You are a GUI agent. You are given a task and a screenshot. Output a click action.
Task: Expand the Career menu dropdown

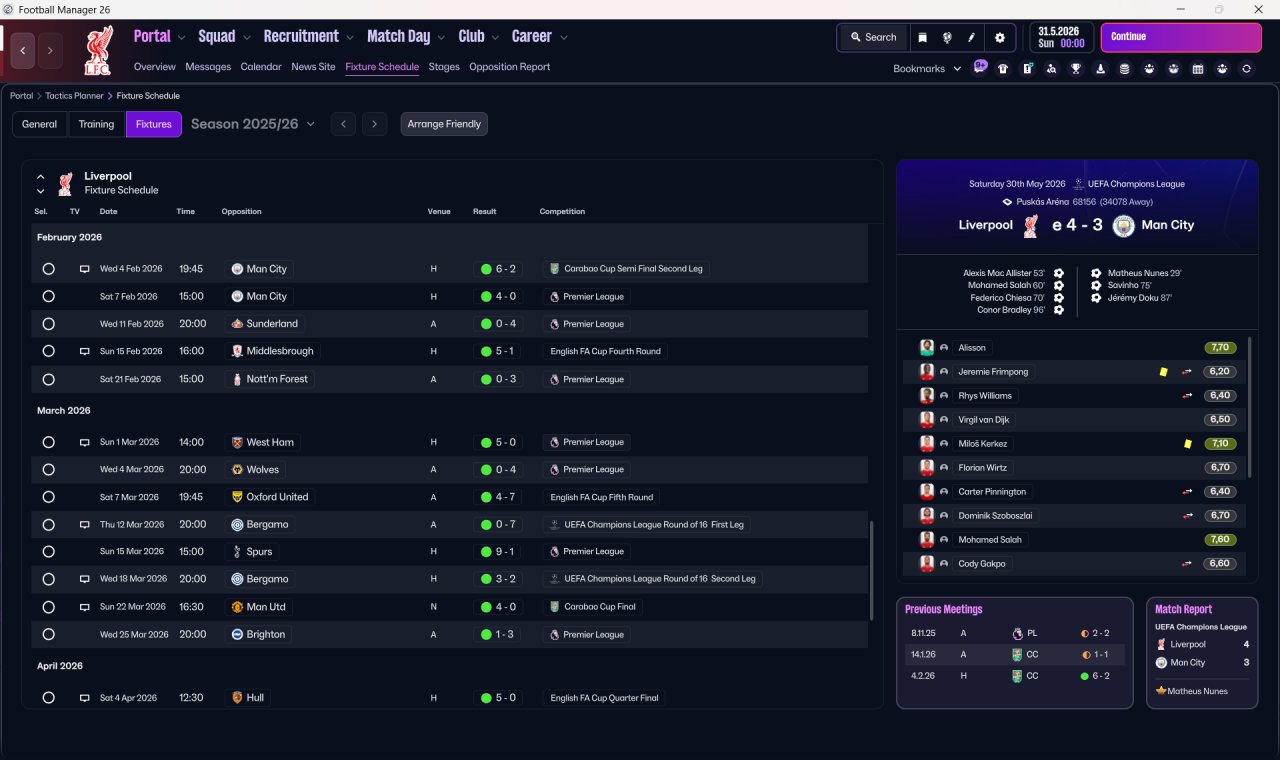coord(563,38)
